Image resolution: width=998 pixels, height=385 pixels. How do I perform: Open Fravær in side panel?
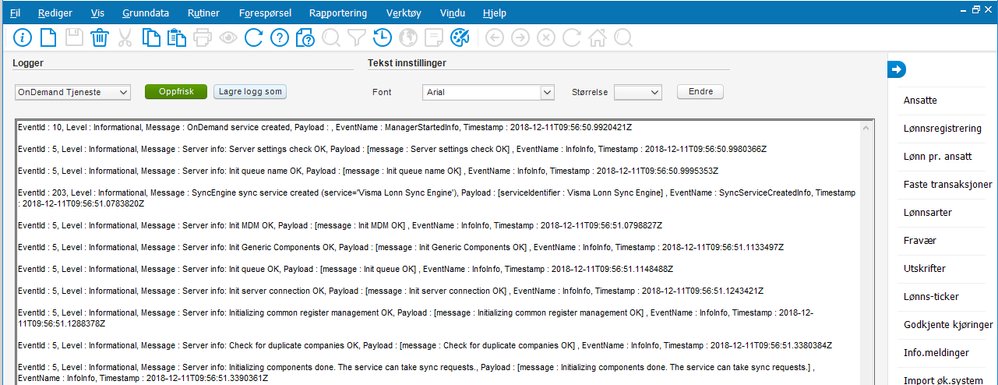click(x=920, y=241)
